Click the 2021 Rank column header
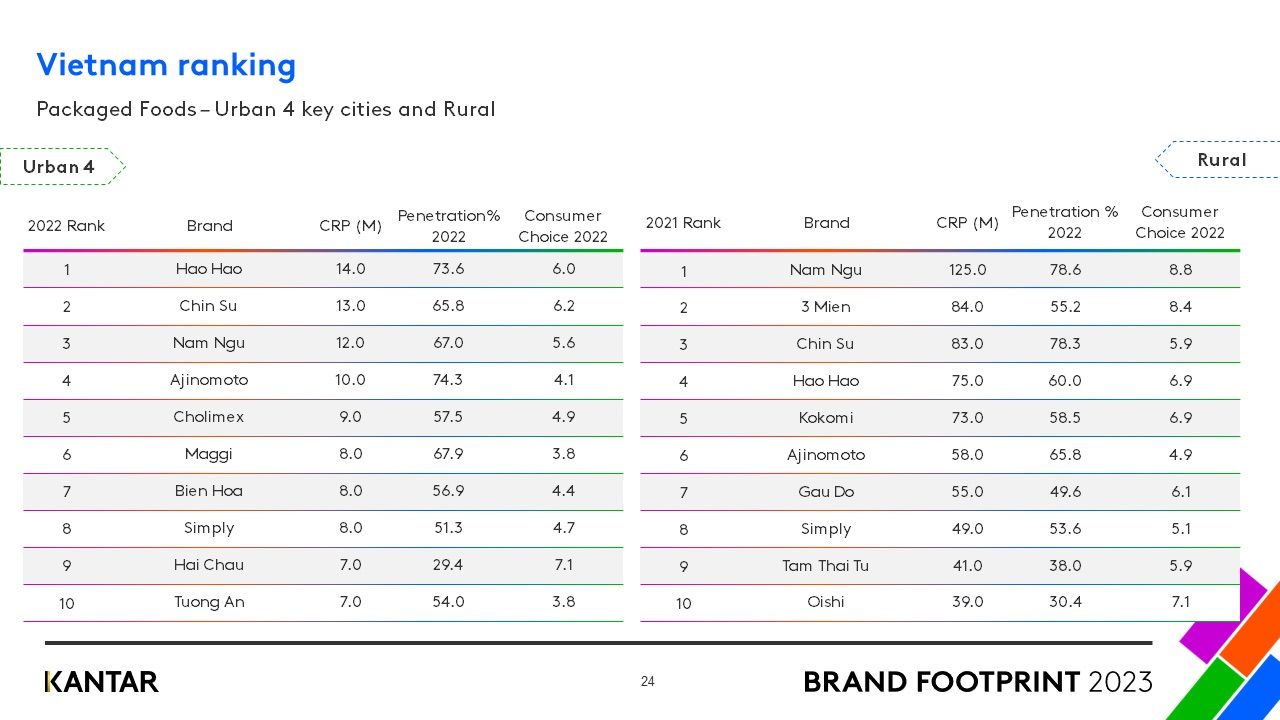The width and height of the screenshot is (1280, 720). (x=683, y=223)
